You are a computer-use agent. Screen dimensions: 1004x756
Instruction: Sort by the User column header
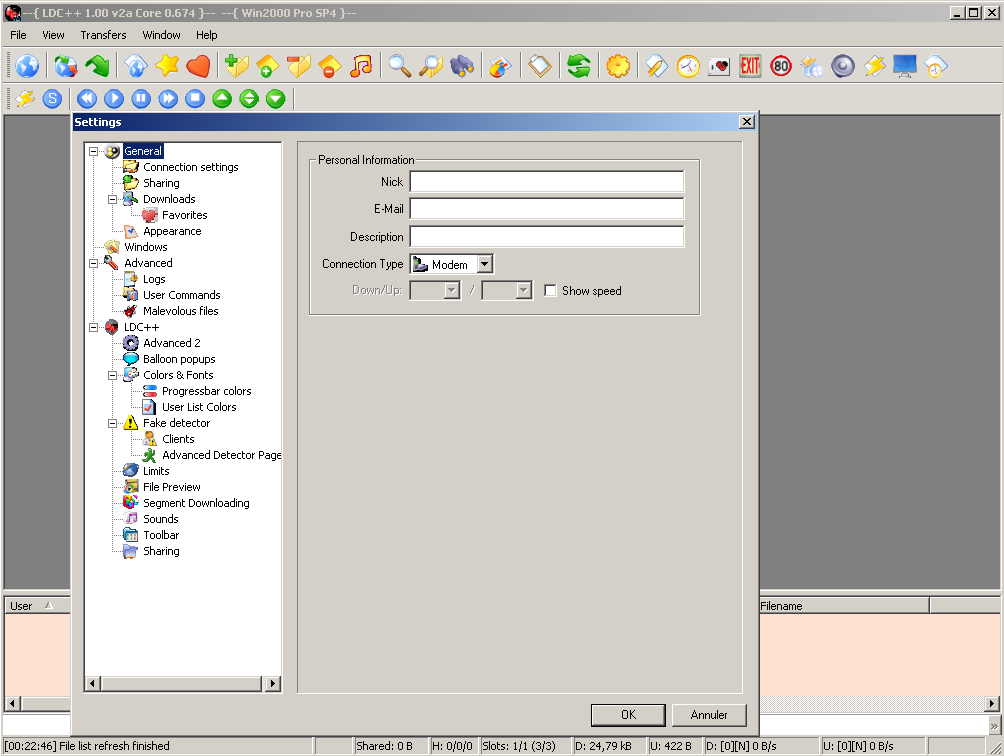(x=37, y=606)
